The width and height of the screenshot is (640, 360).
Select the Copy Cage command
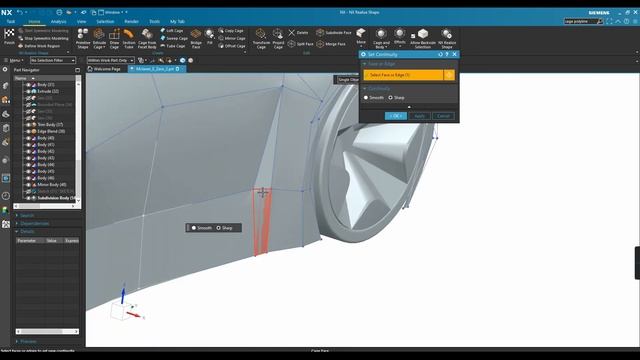tap(231, 31)
